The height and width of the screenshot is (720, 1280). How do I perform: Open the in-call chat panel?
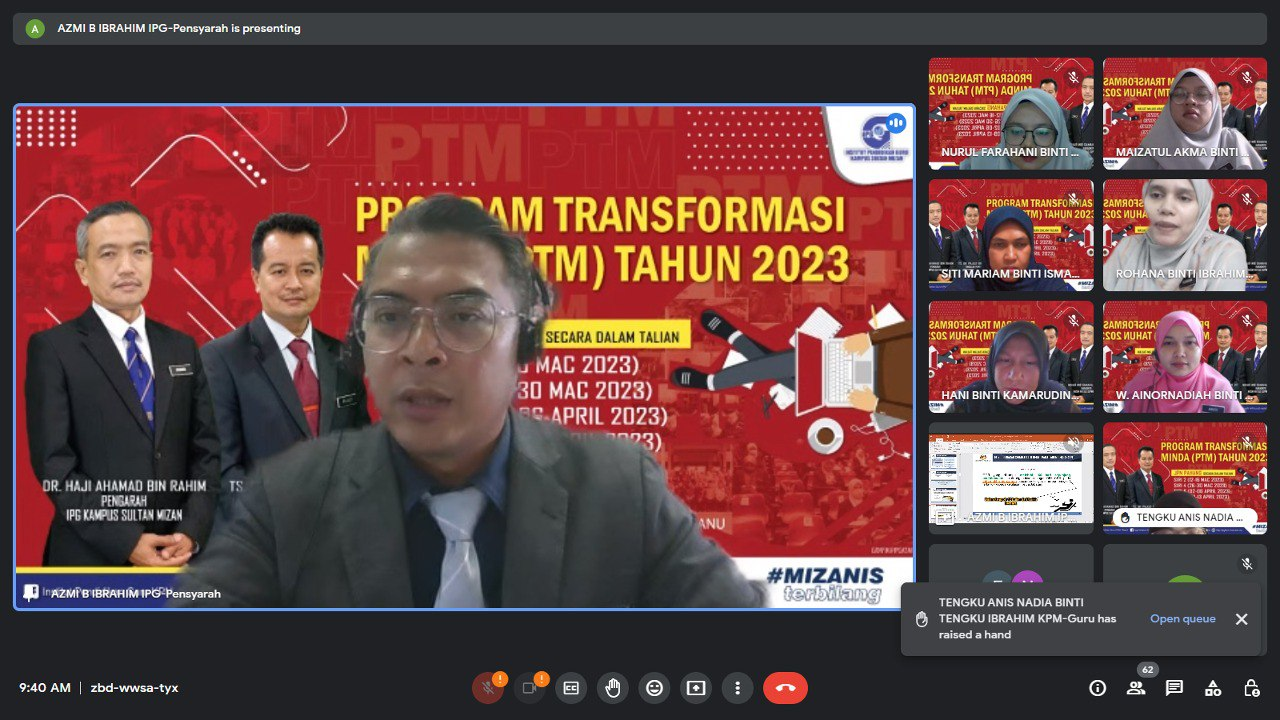click(x=1174, y=688)
